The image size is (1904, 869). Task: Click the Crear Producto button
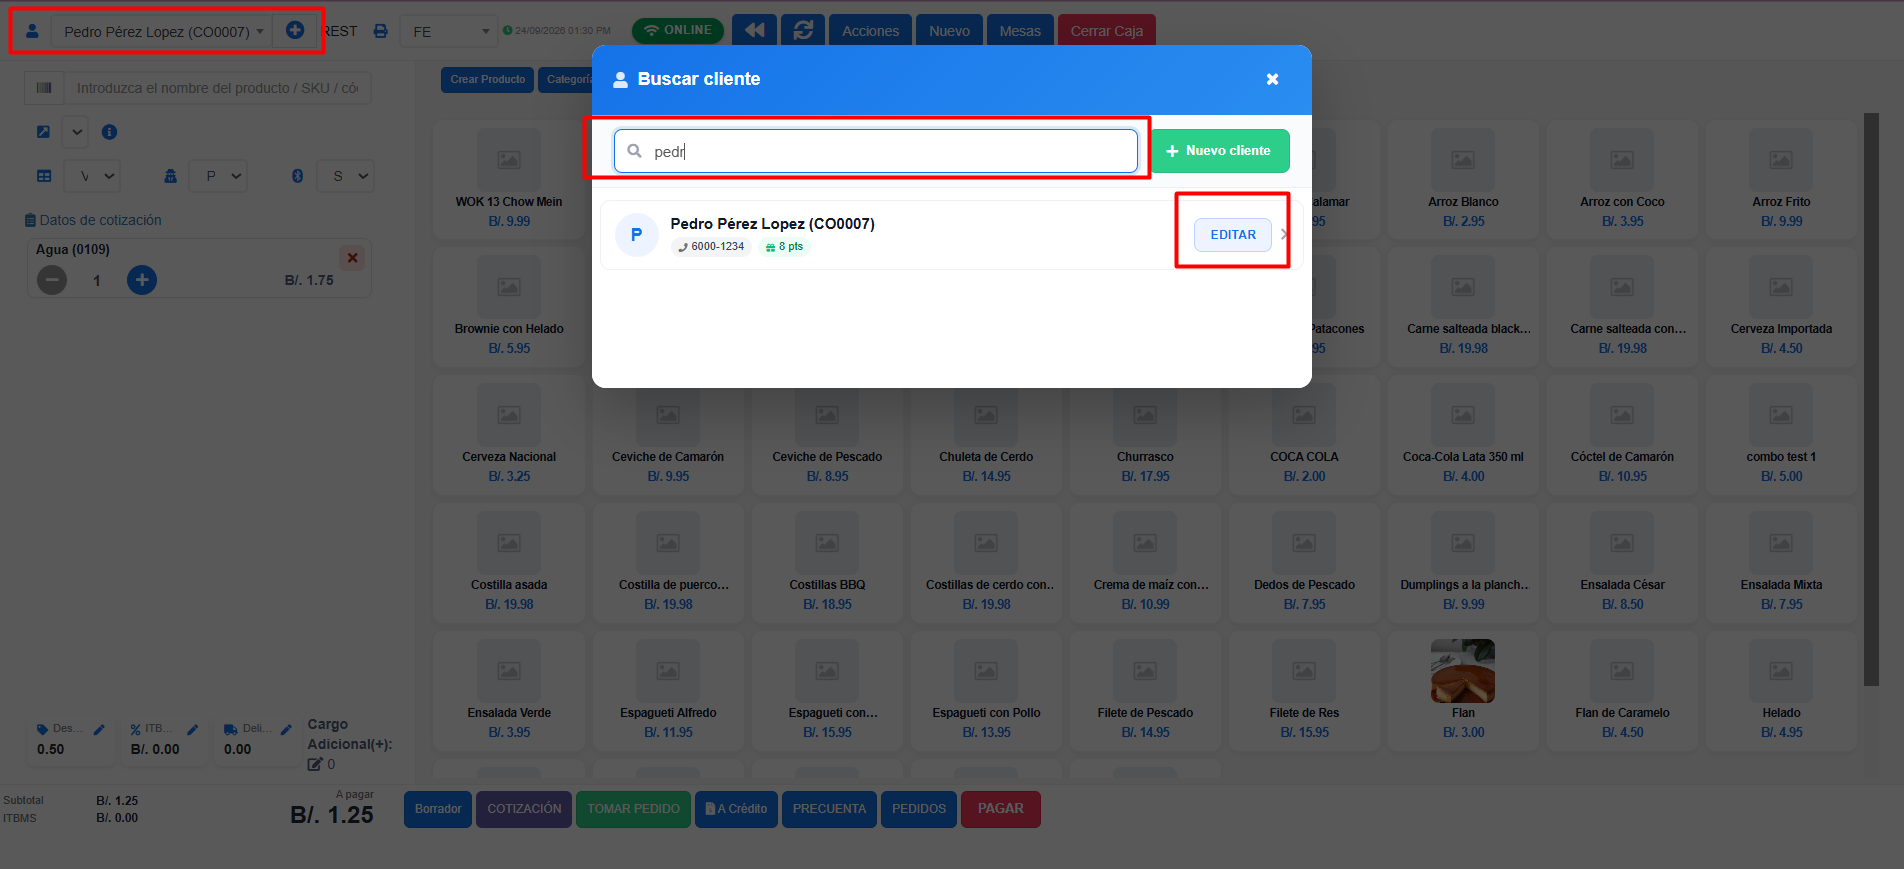[488, 80]
